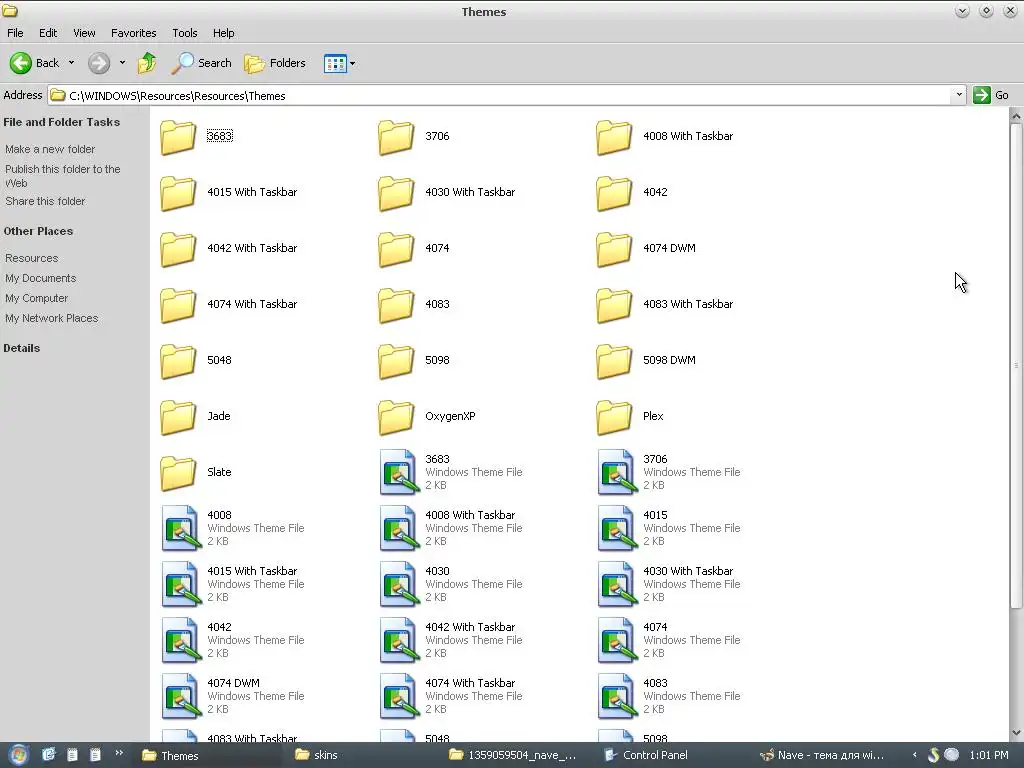The image size is (1024, 768).
Task: Open the 3683 folder icon
Action: pos(178,137)
